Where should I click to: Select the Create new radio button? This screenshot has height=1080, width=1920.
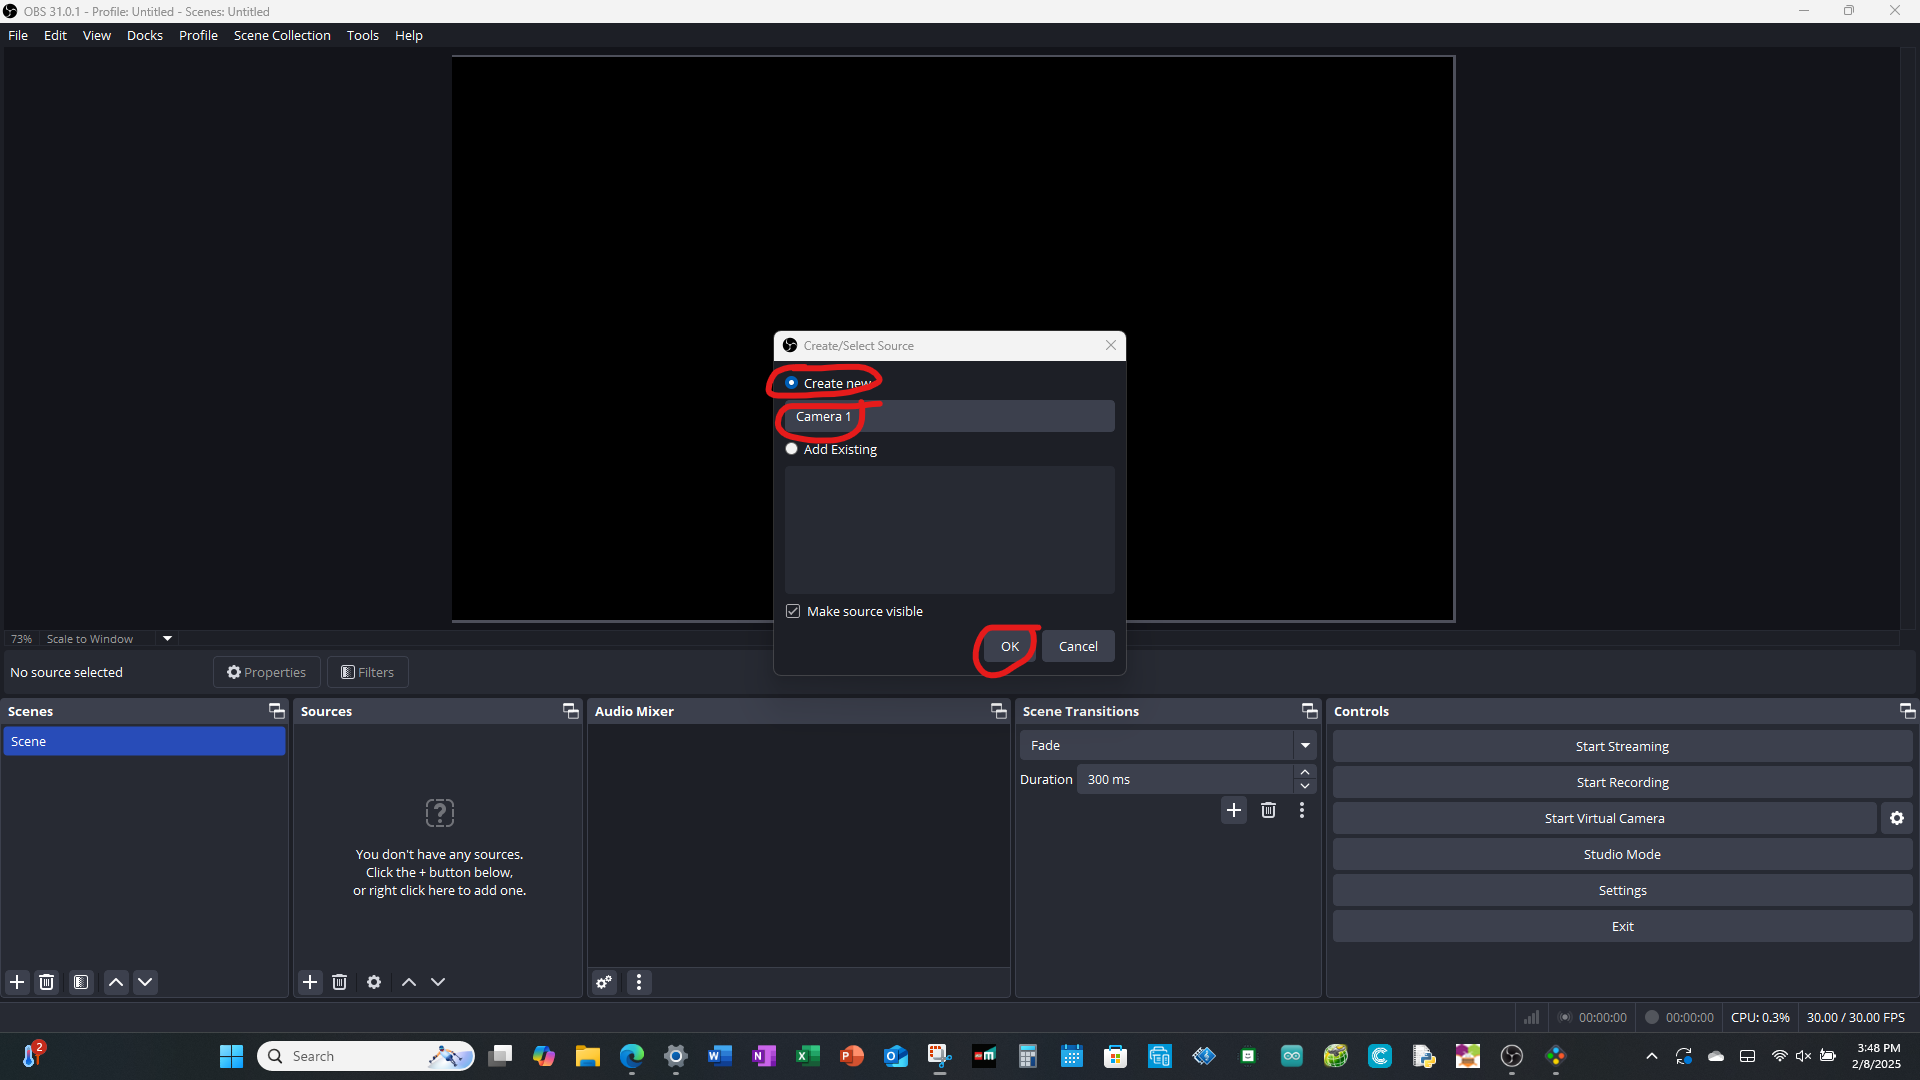coord(792,382)
